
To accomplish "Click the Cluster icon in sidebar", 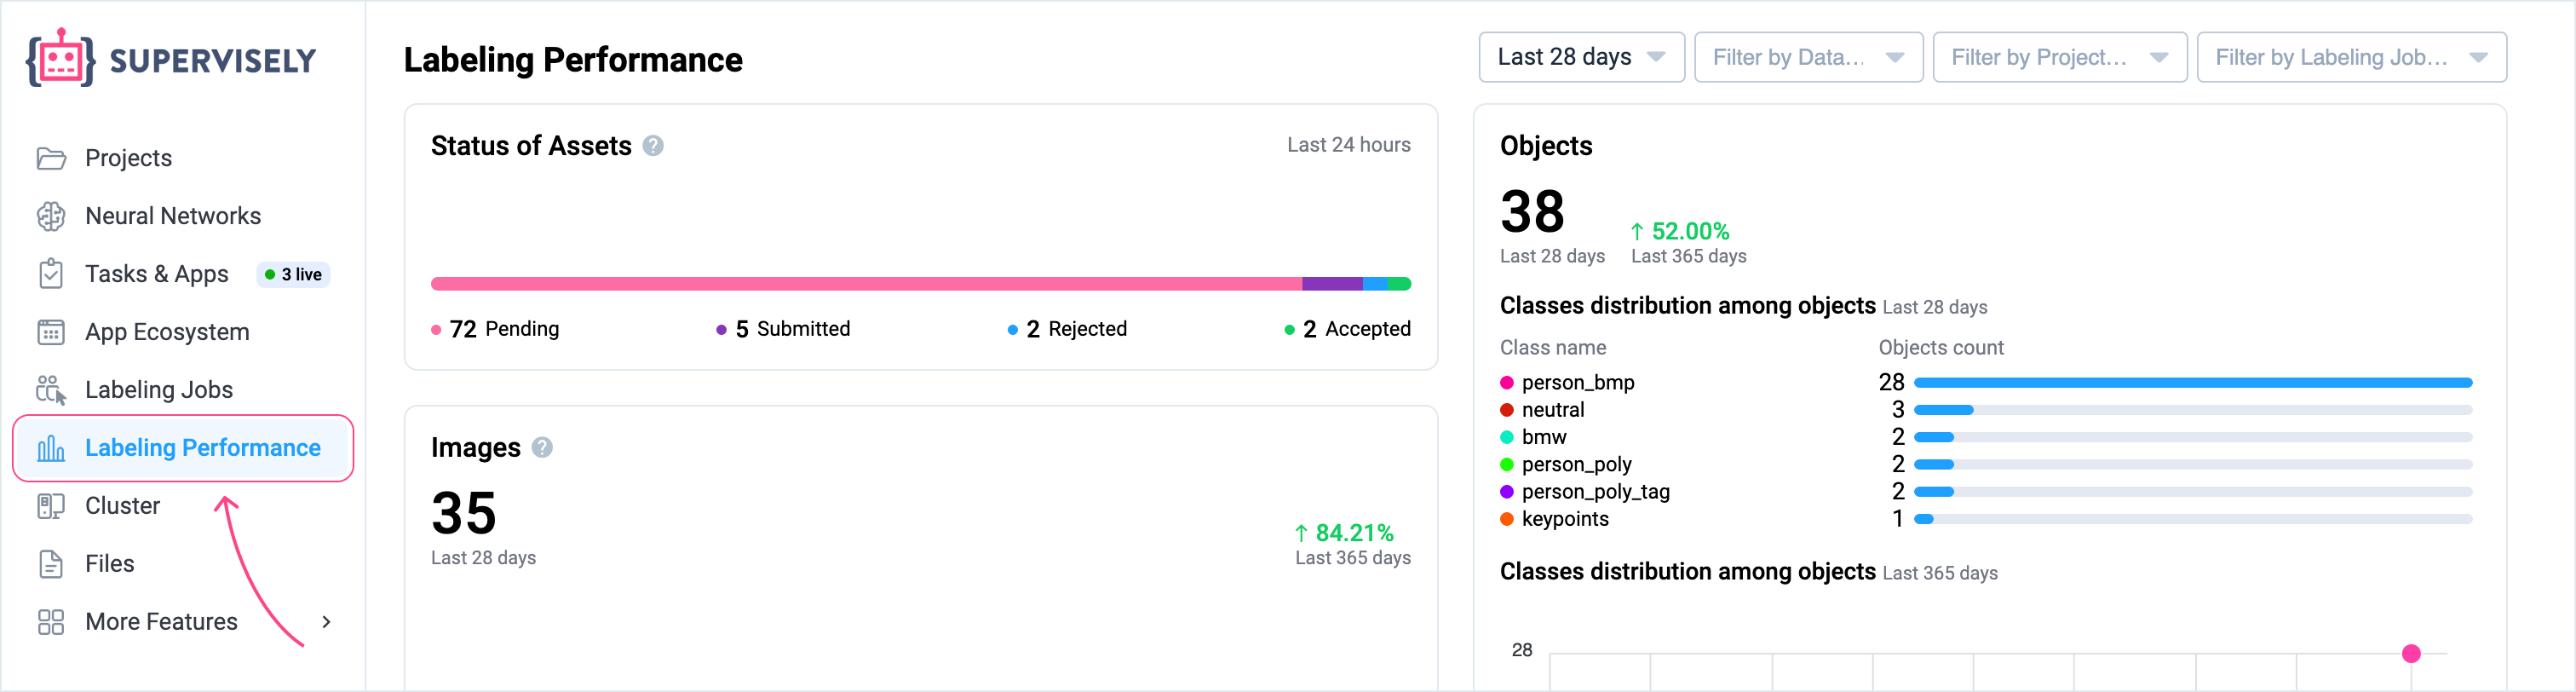I will (x=51, y=506).
